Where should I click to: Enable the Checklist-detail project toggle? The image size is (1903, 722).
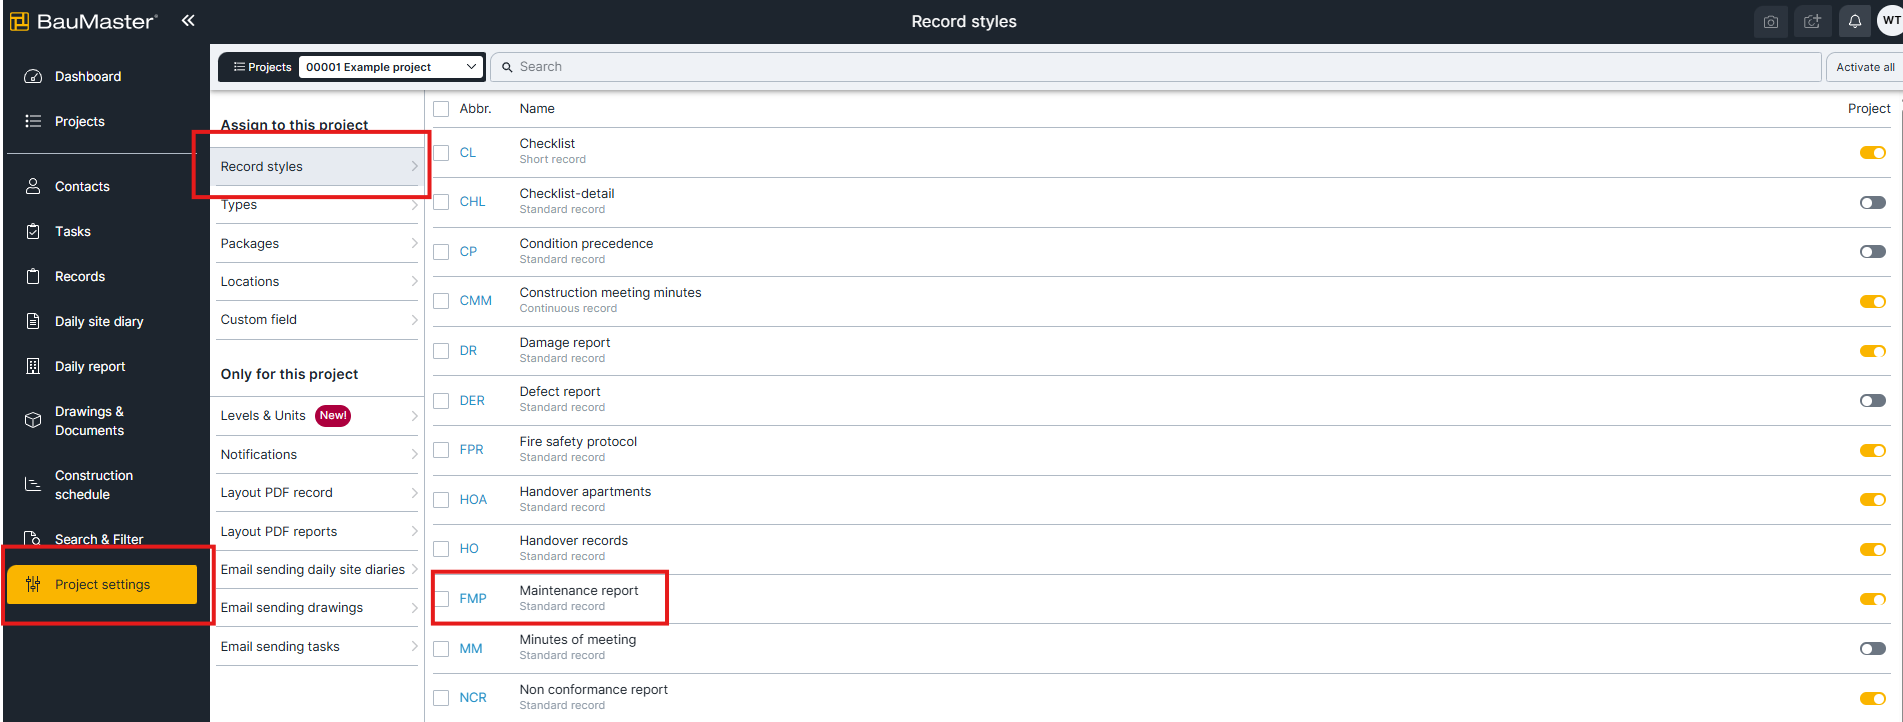tap(1872, 202)
